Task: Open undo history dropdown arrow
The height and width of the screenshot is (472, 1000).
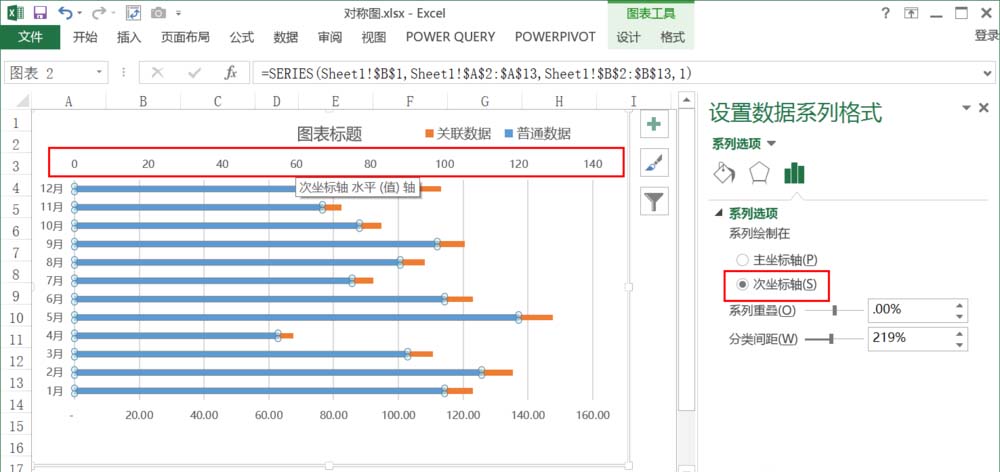Action: tap(79, 13)
